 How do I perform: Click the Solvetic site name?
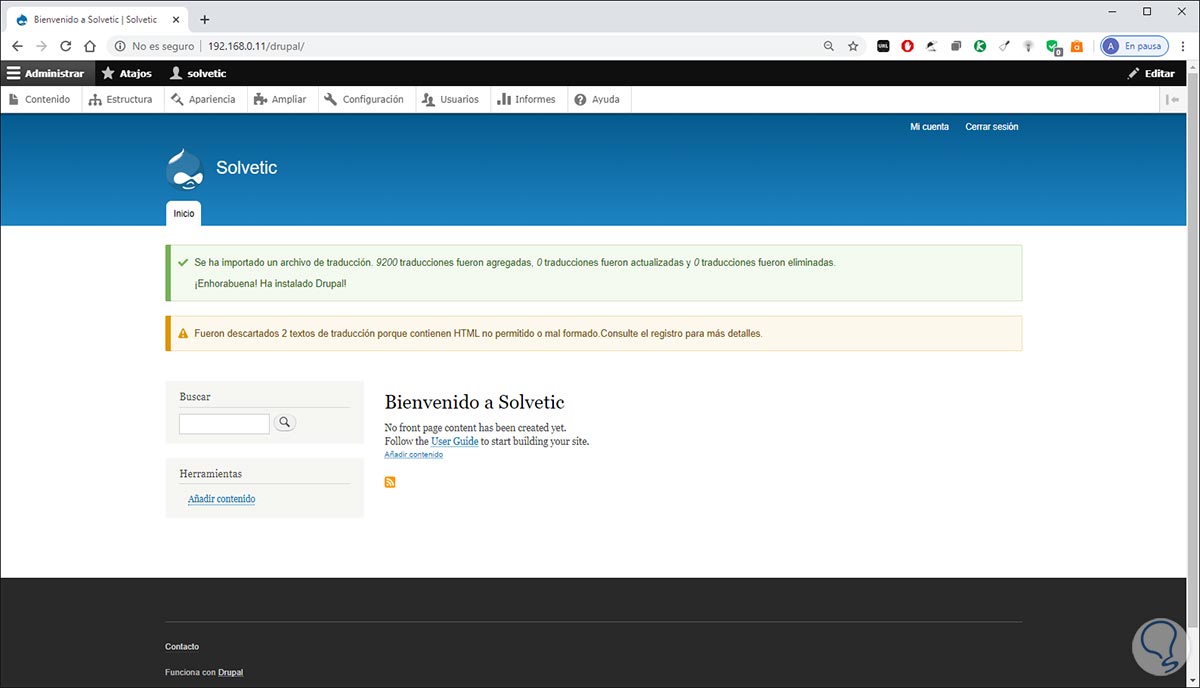point(247,167)
